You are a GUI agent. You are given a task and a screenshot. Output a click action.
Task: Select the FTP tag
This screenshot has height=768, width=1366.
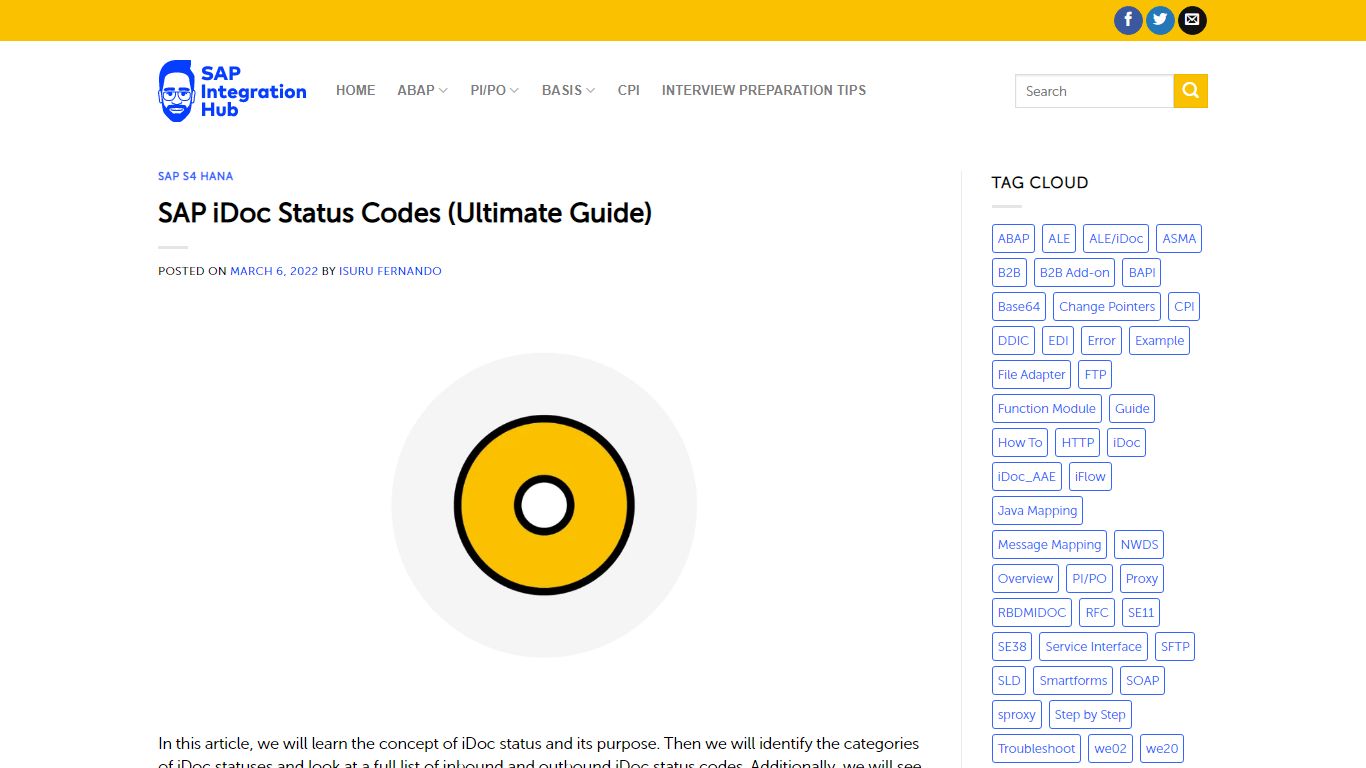(1095, 375)
